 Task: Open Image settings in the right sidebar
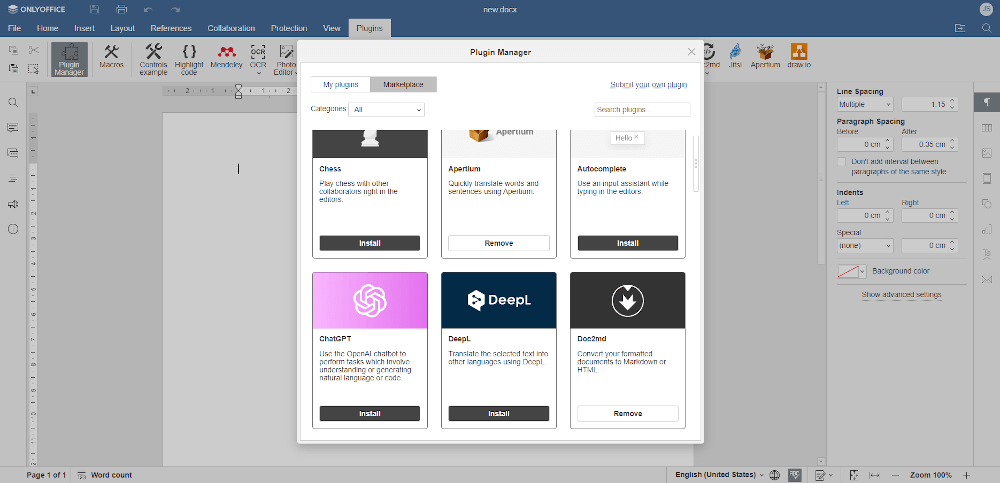point(987,153)
